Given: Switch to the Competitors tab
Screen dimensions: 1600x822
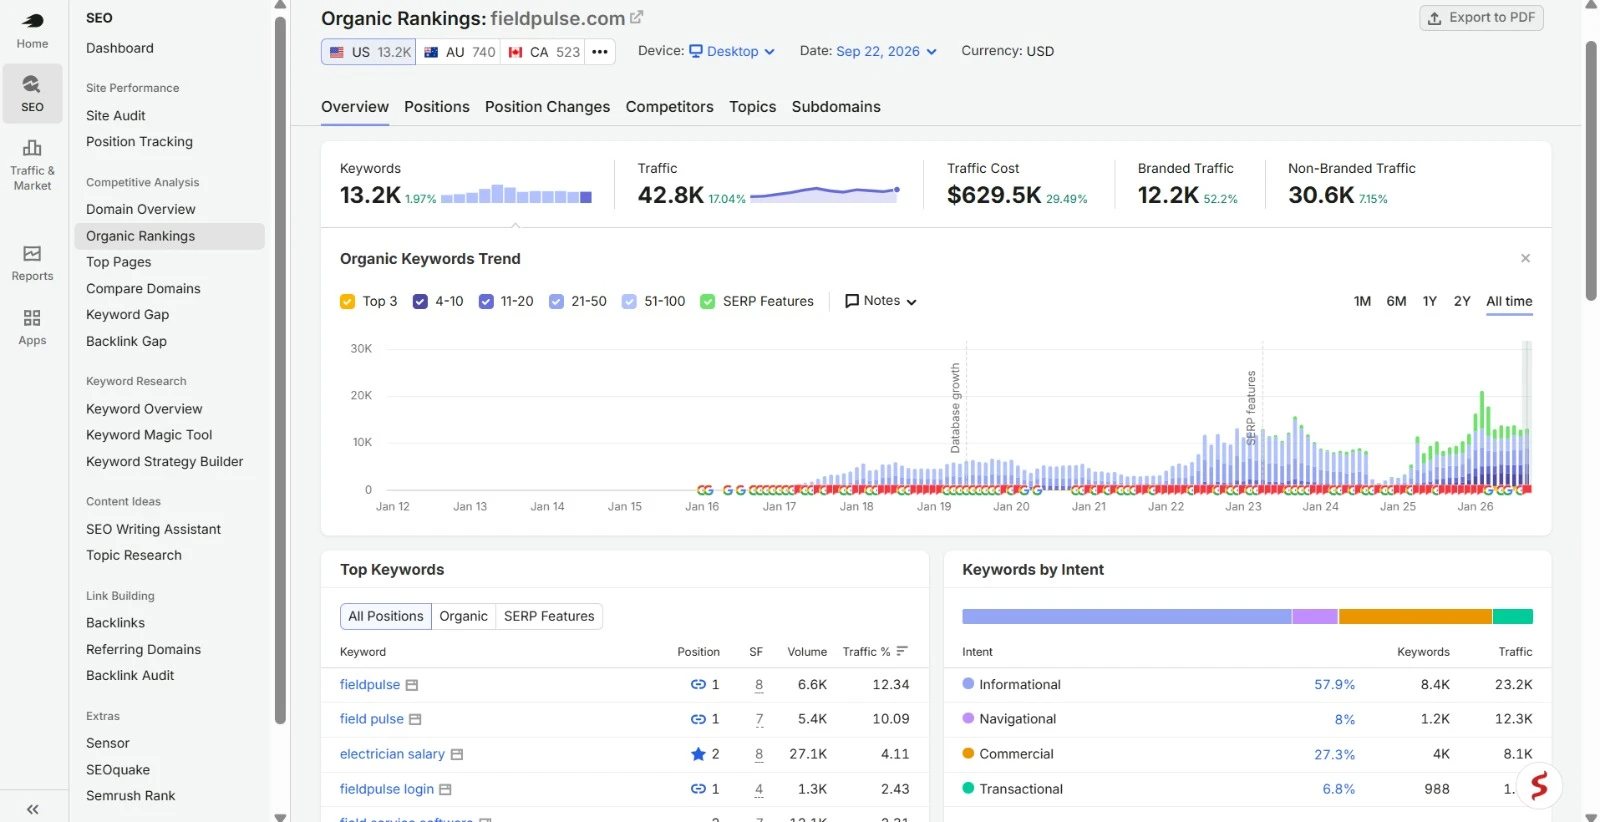Looking at the screenshot, I should 670,107.
